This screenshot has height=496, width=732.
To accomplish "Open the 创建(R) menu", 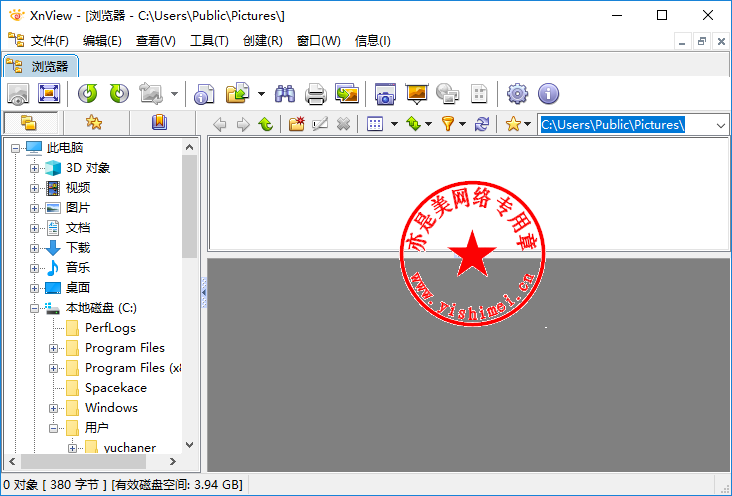I will pyautogui.click(x=262, y=41).
